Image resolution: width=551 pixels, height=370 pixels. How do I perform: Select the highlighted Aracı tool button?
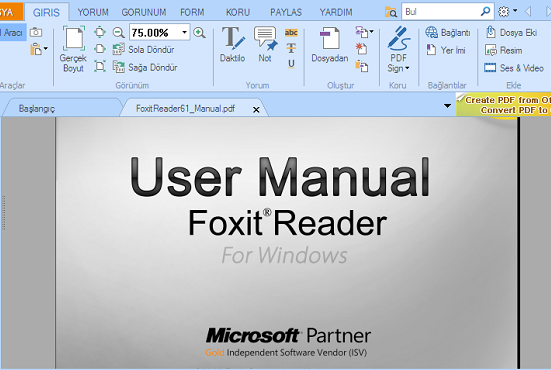click(13, 33)
